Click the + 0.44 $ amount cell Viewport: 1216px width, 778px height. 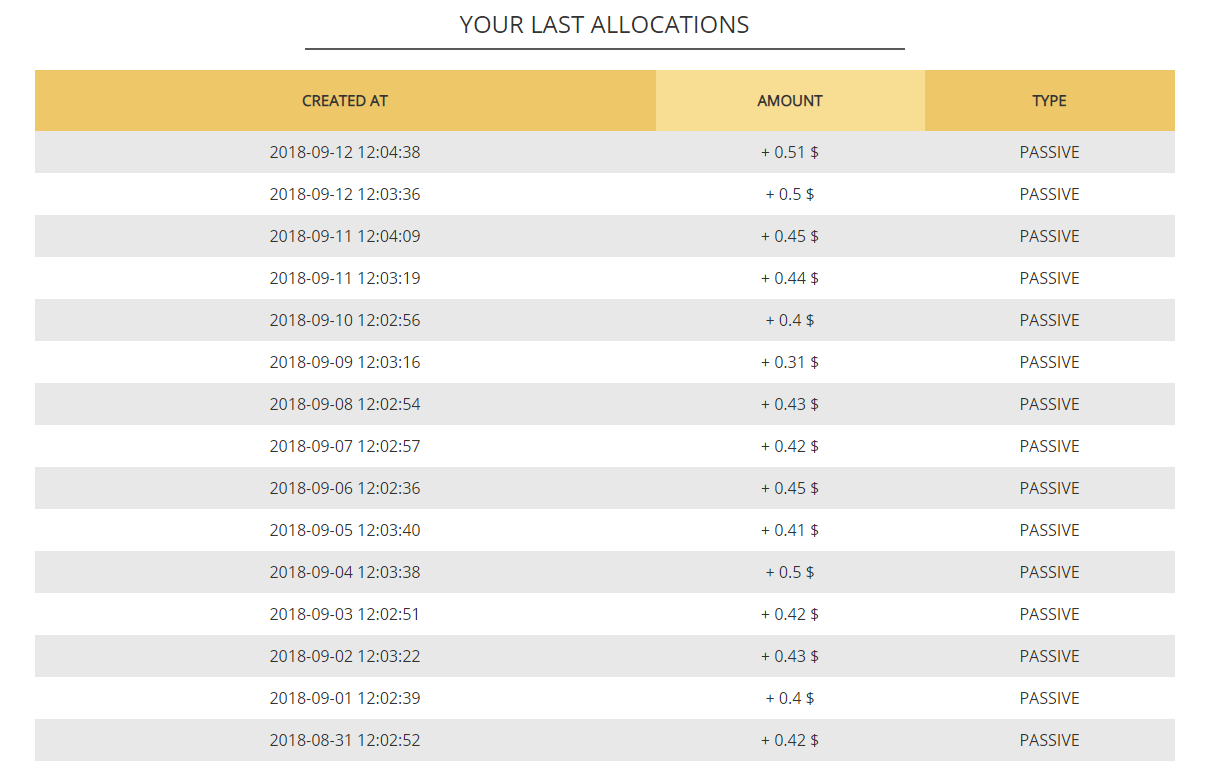click(790, 279)
